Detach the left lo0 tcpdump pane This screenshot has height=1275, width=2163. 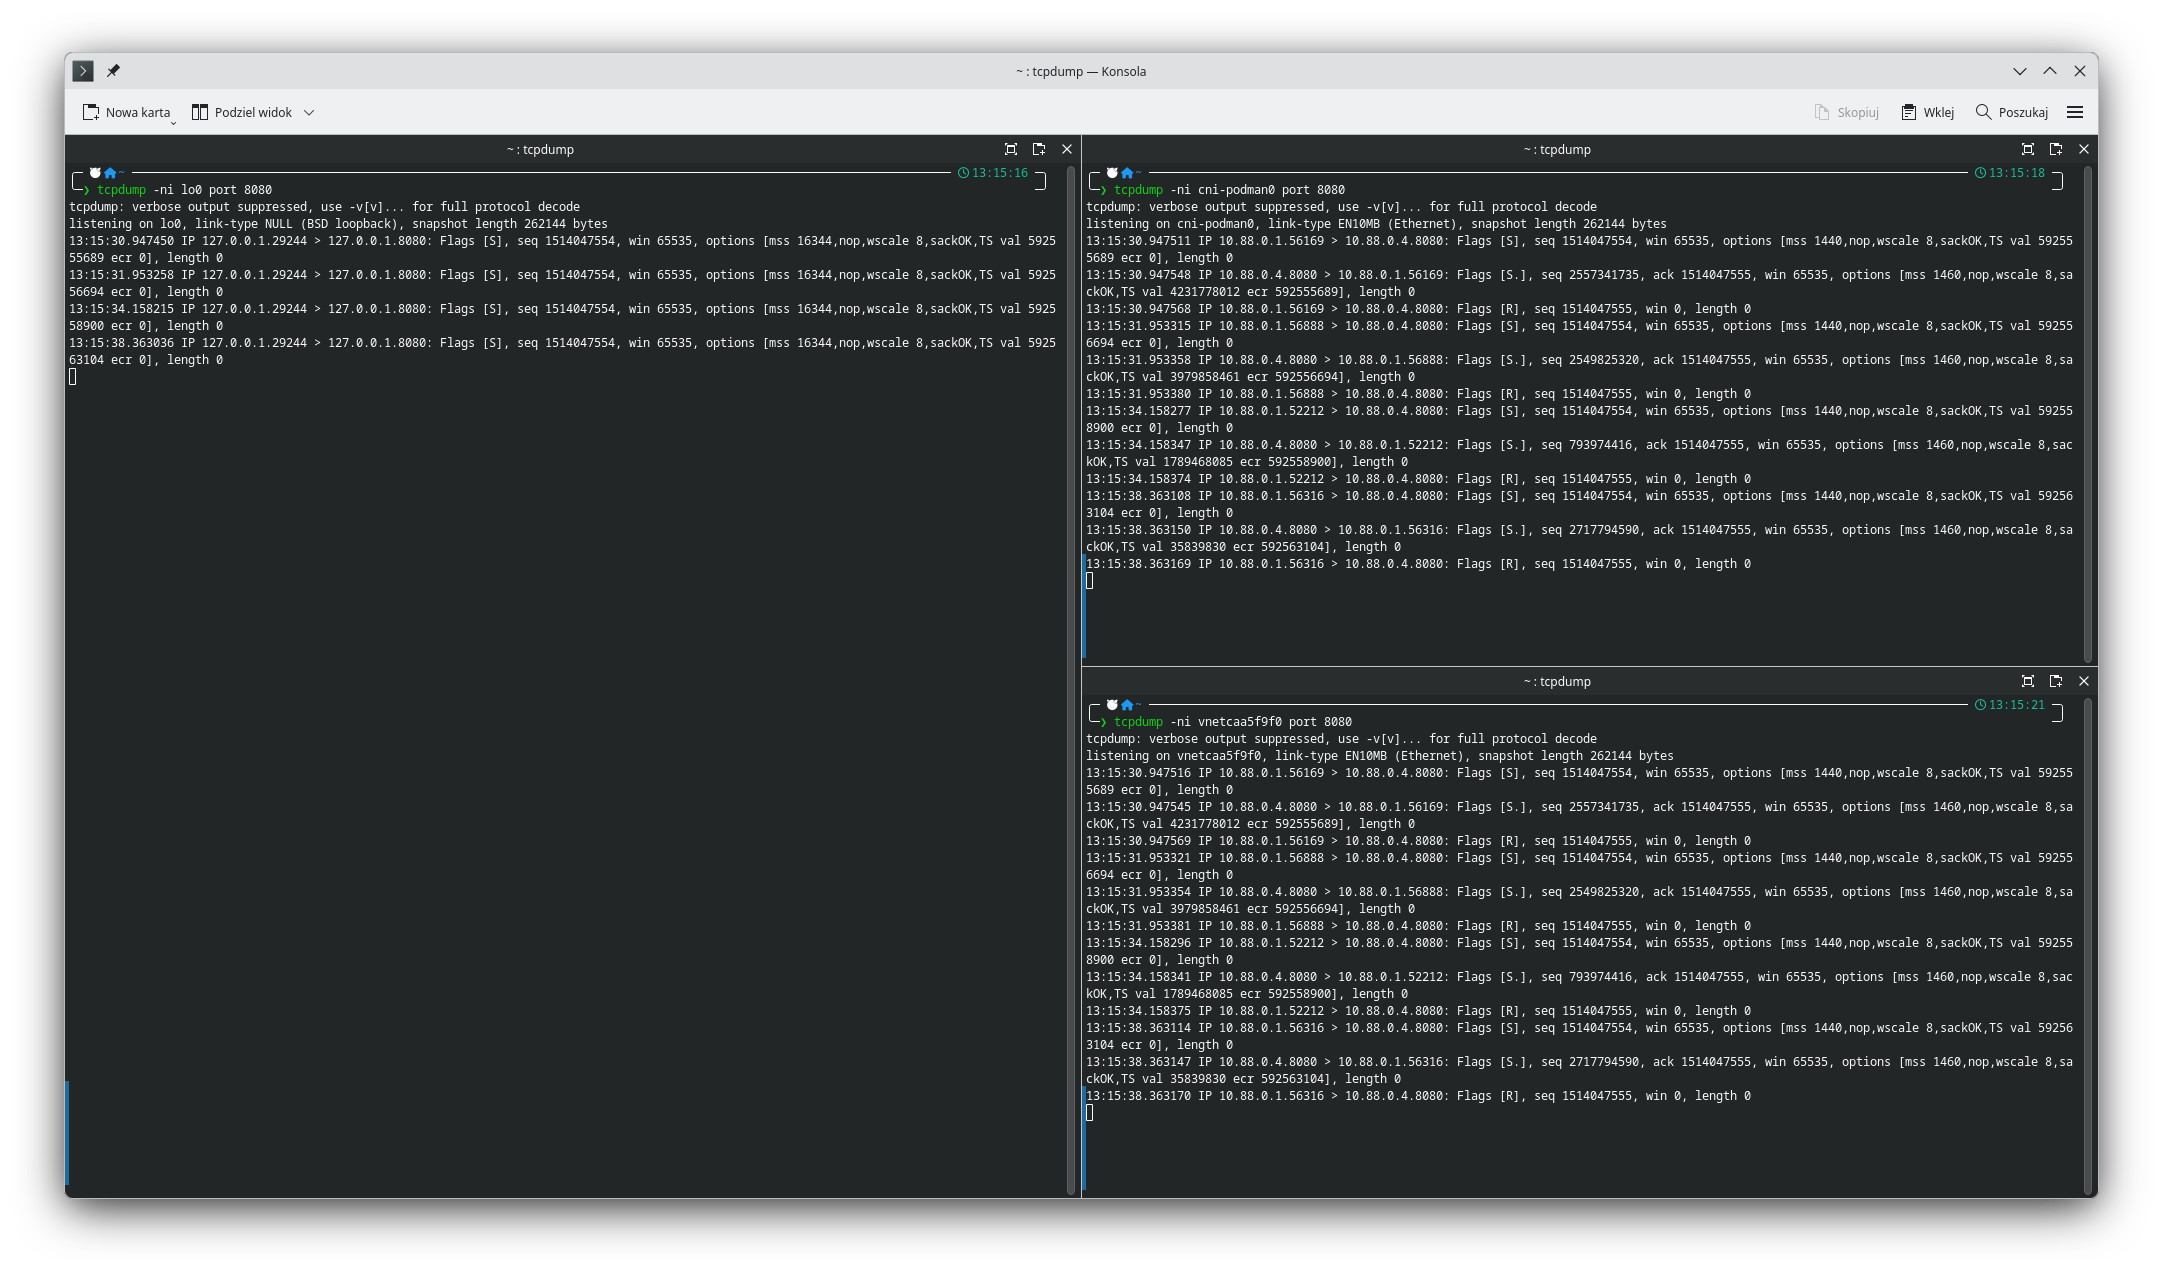click(x=1039, y=149)
